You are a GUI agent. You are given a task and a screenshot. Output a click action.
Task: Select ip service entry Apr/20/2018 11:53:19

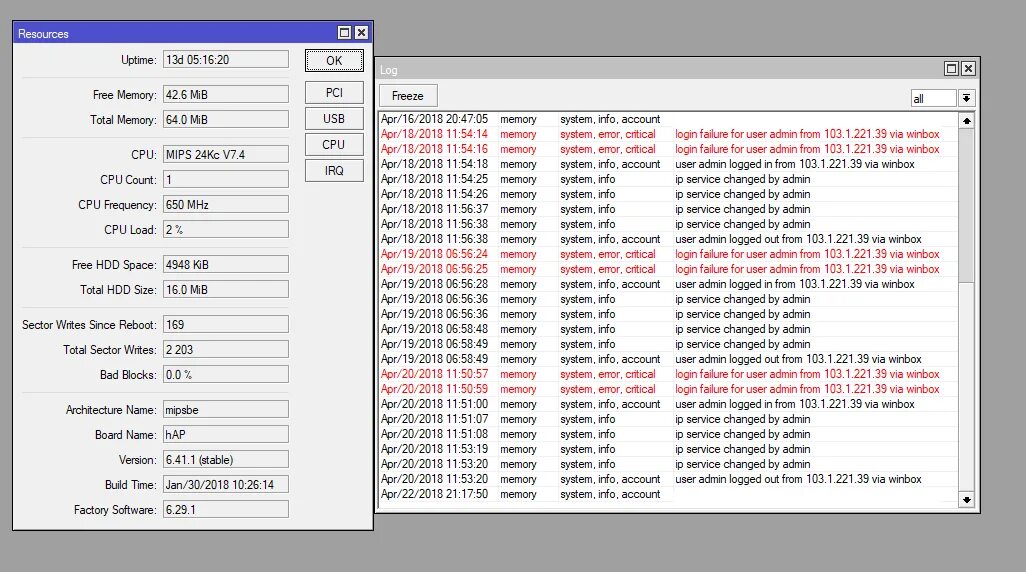point(669,450)
